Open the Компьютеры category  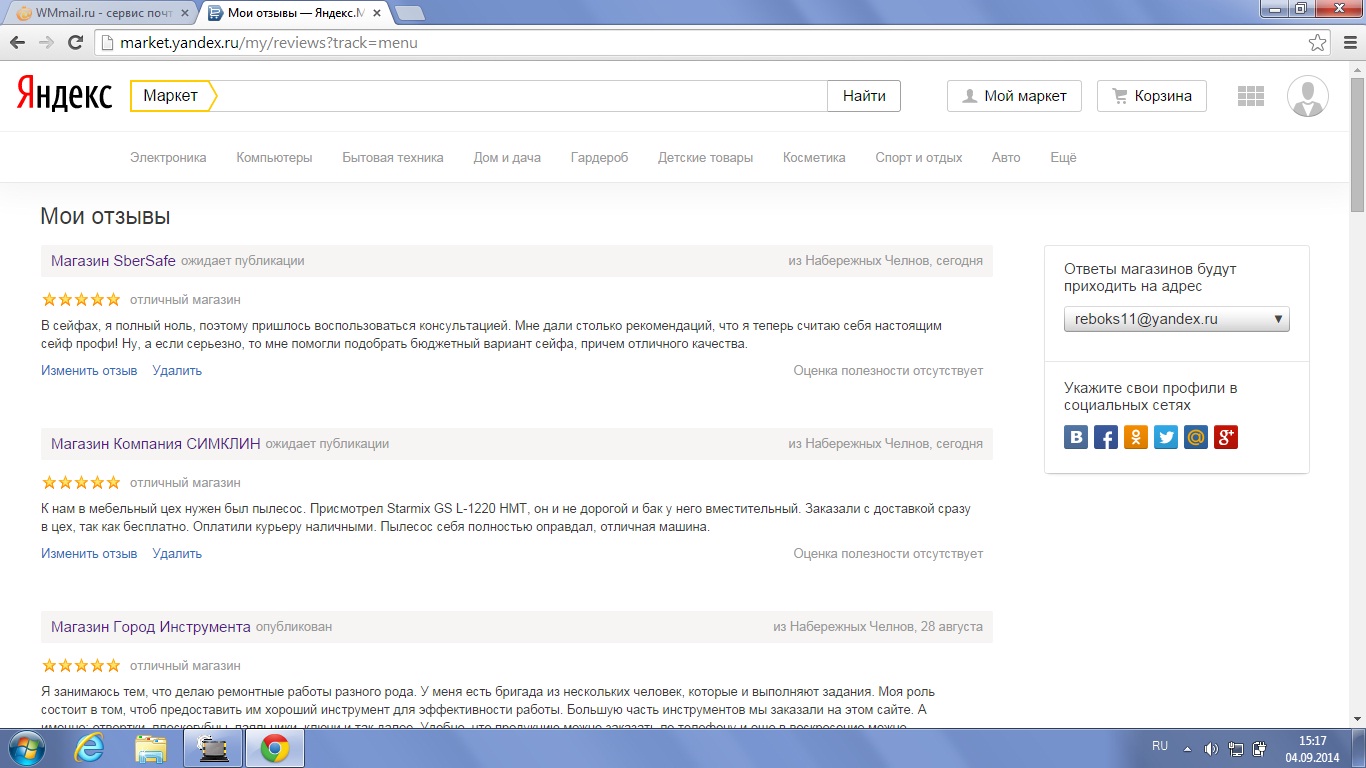click(x=274, y=157)
